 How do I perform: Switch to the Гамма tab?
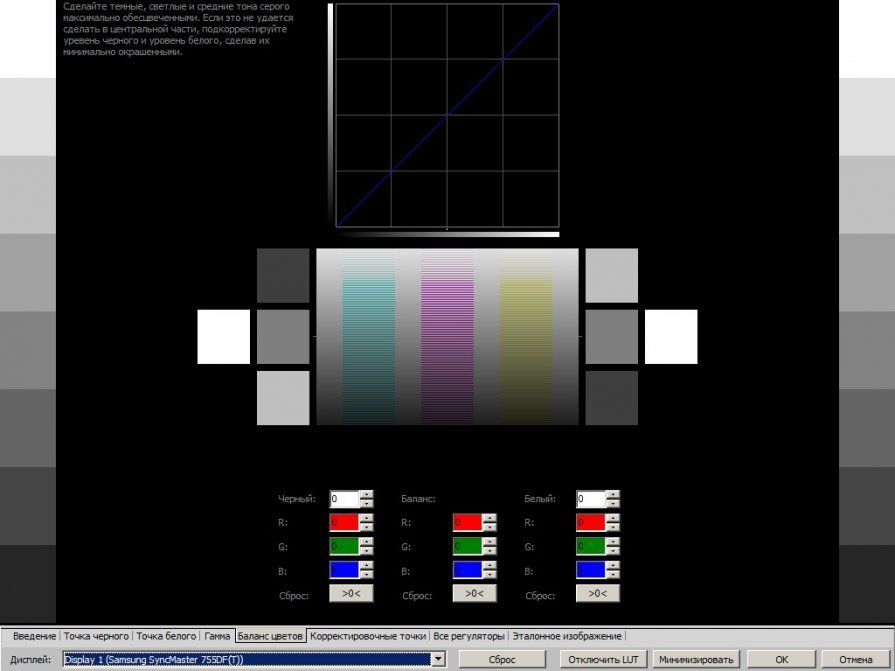point(217,636)
